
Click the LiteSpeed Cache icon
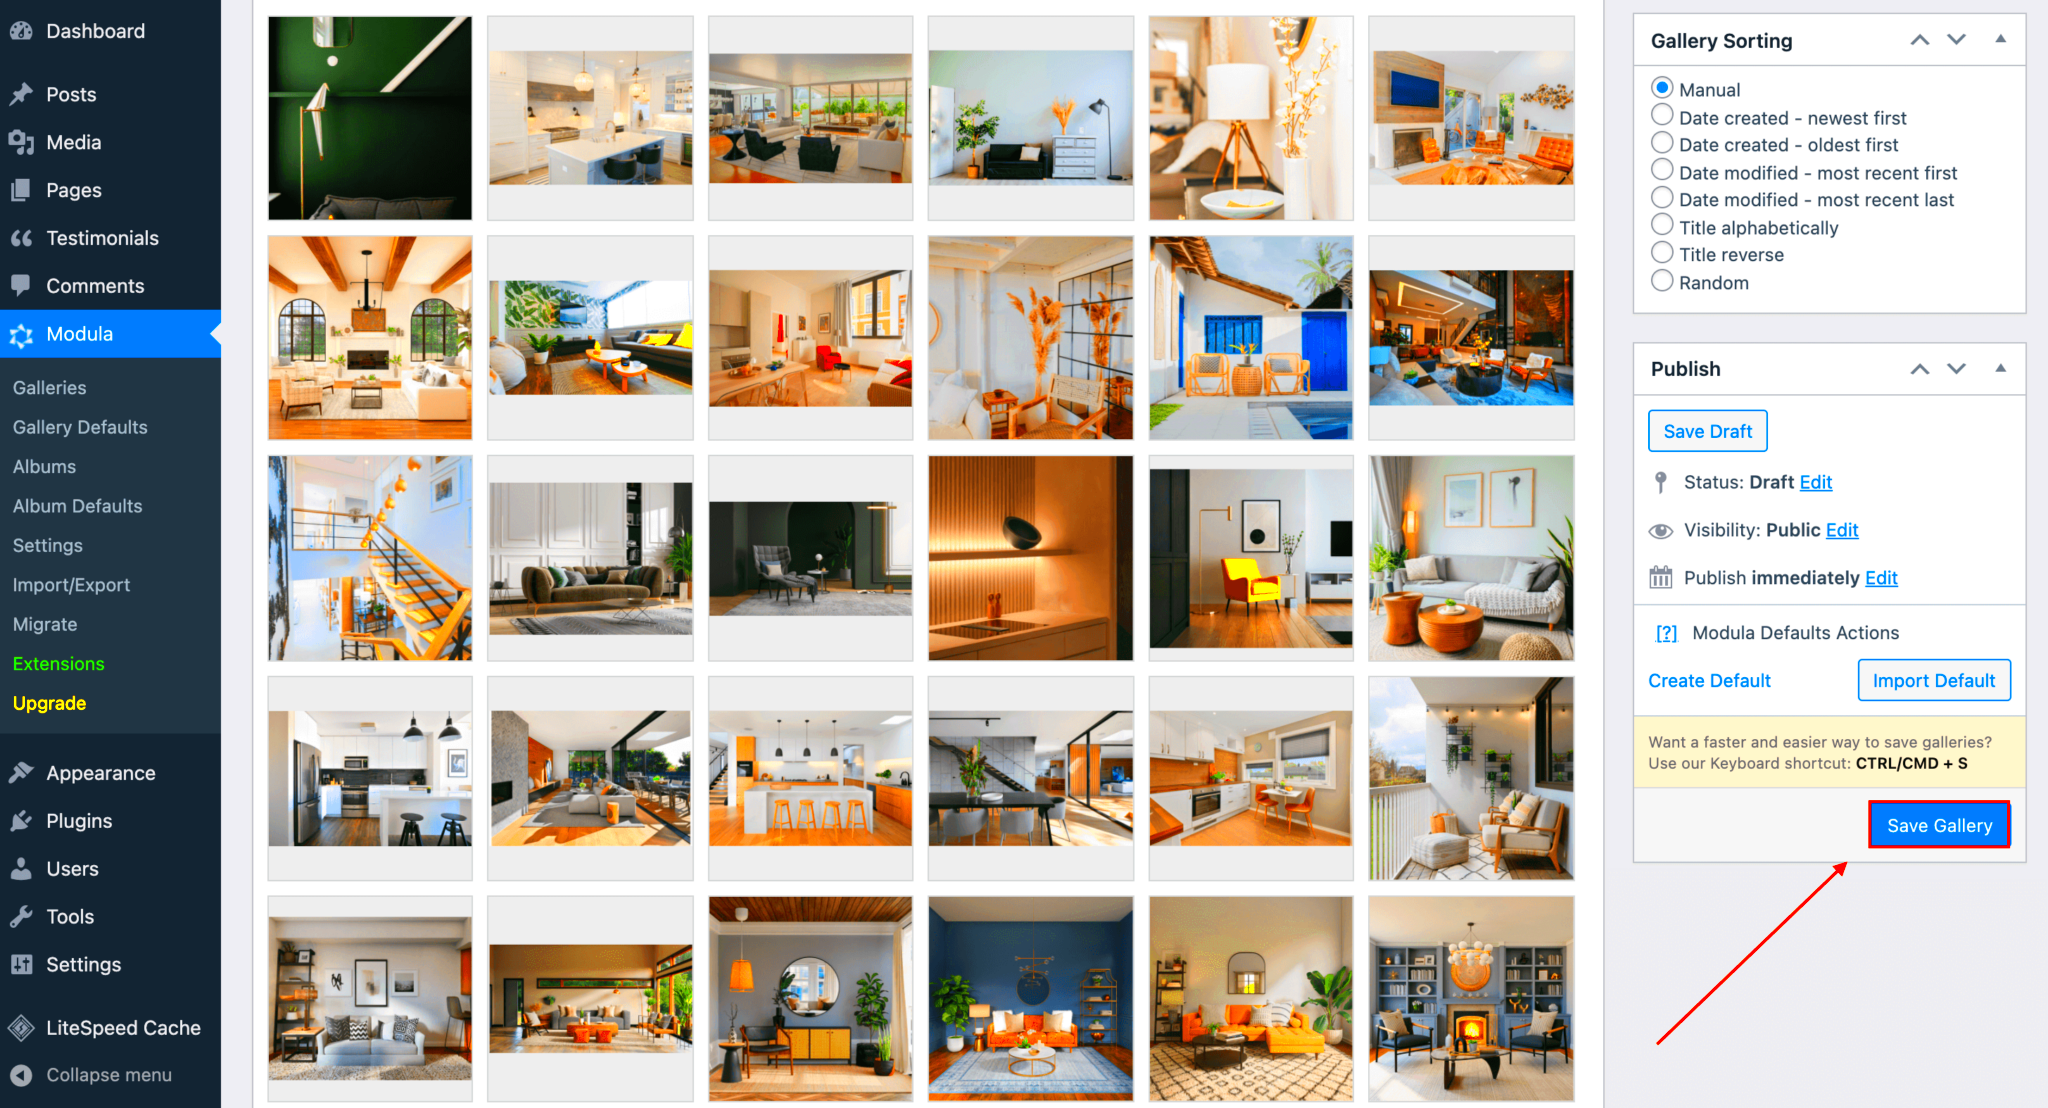pyautogui.click(x=20, y=1029)
